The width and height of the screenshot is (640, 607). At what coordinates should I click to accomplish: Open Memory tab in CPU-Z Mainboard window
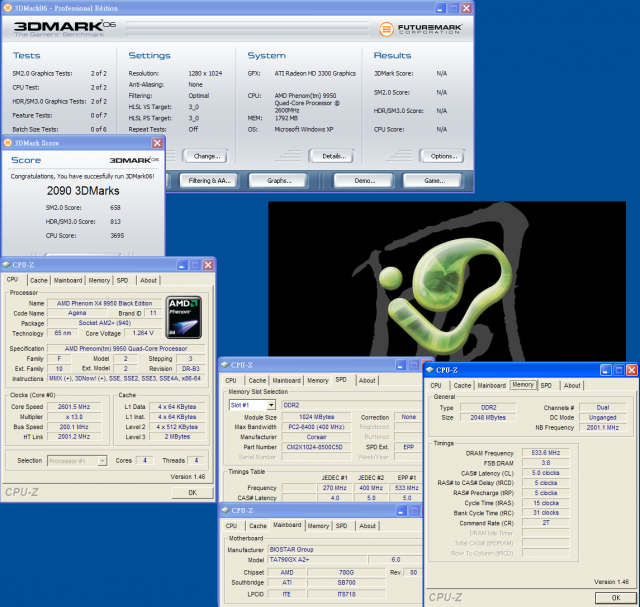(x=318, y=526)
